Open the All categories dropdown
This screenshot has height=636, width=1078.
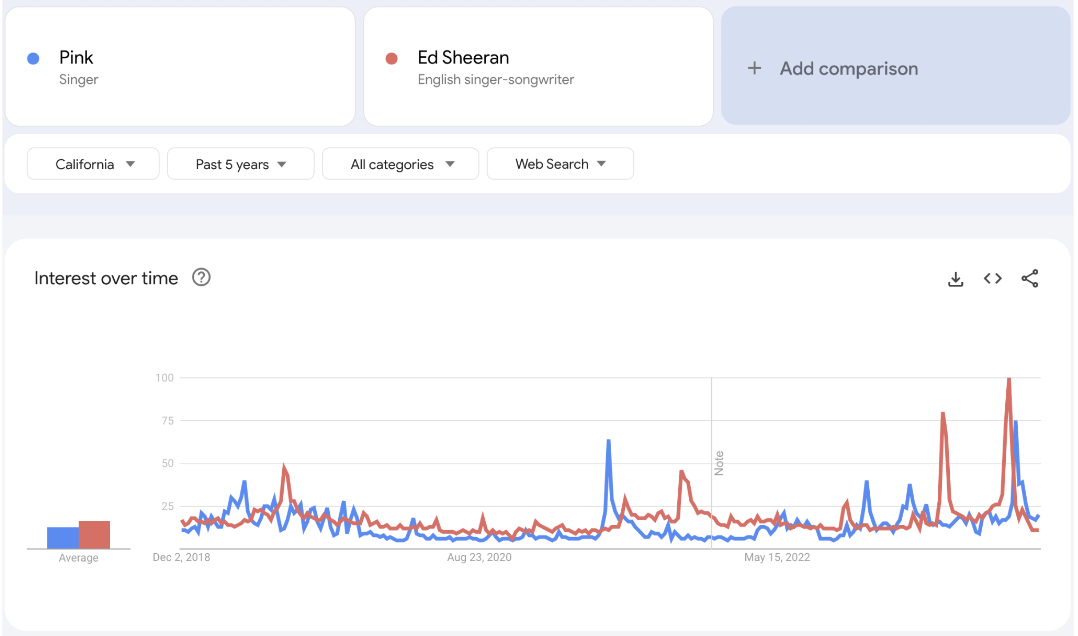coord(401,164)
